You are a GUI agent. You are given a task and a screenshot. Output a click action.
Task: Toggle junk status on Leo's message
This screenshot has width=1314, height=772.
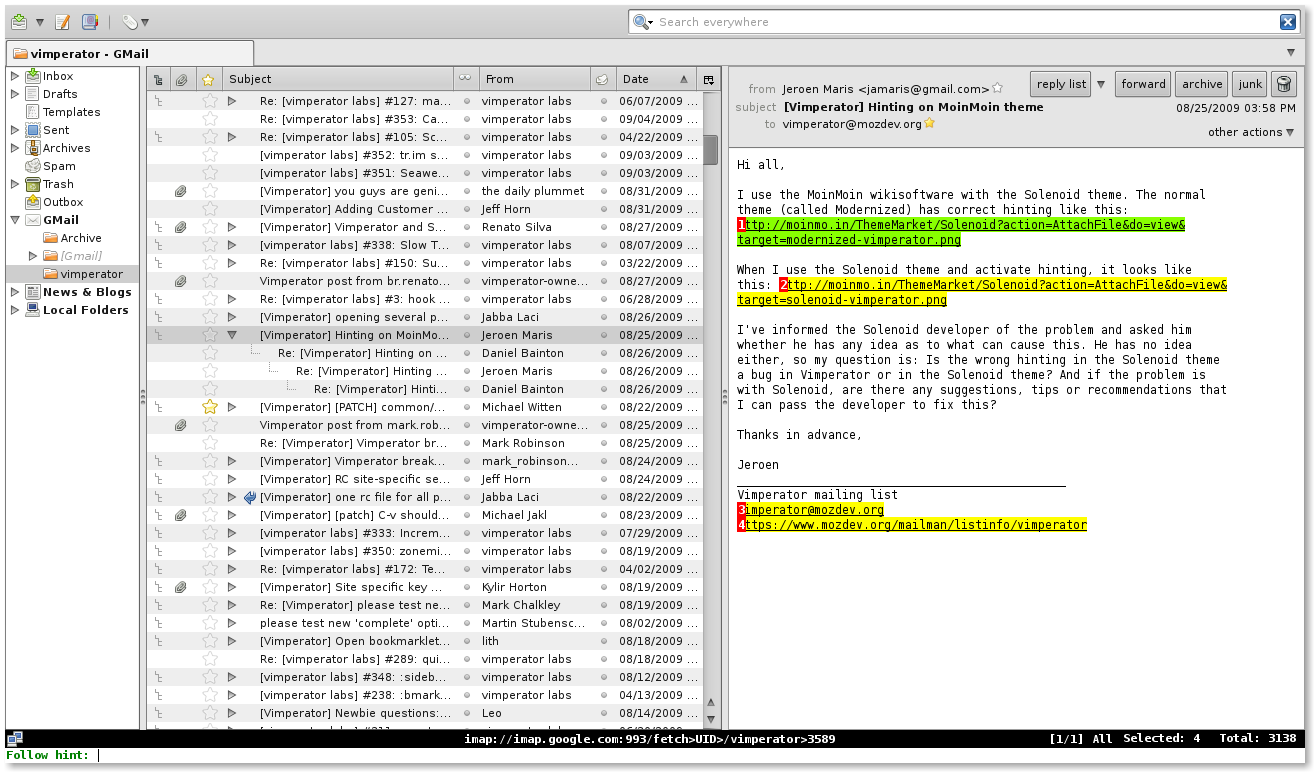603,713
